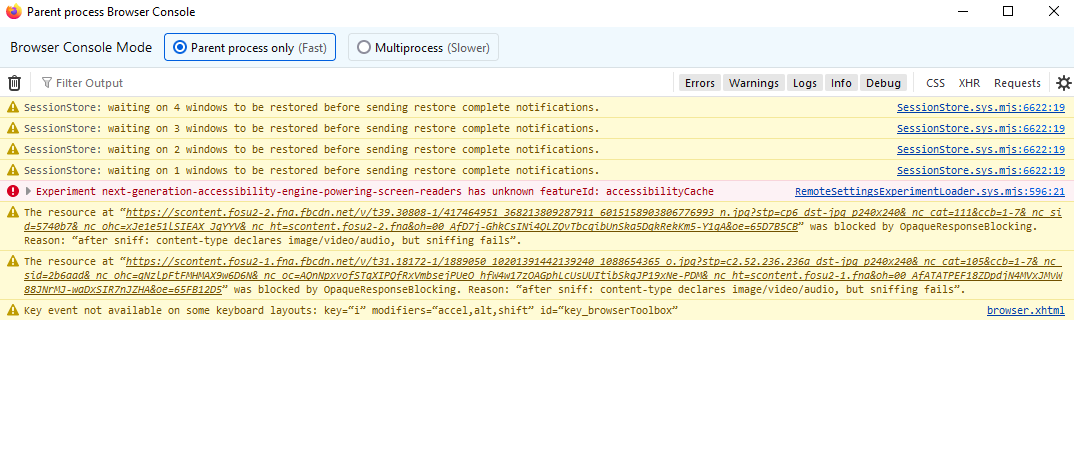Close the Browser Console window
1074x456 pixels.
click(1053, 12)
